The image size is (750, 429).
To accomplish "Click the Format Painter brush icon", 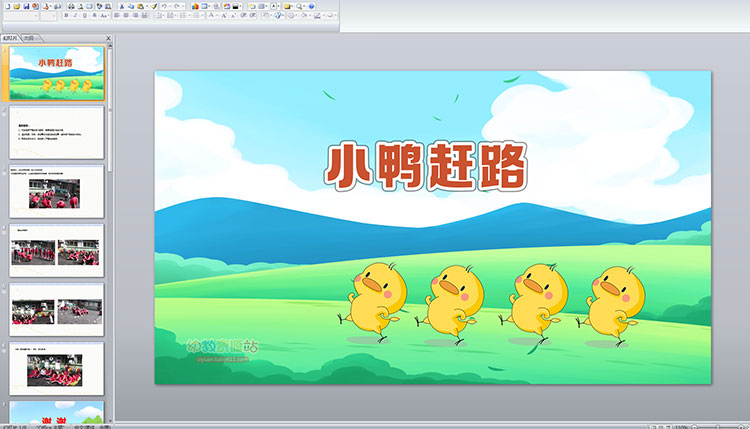I will pos(154,7).
